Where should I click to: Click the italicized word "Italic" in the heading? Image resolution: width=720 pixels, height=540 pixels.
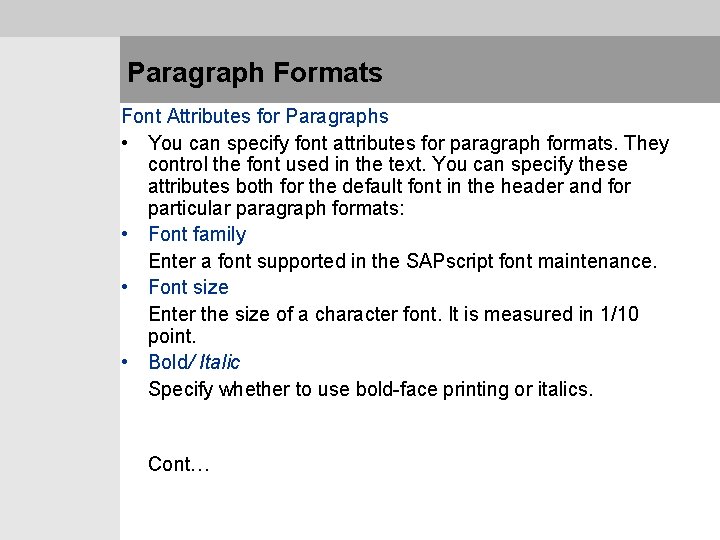tap(219, 362)
